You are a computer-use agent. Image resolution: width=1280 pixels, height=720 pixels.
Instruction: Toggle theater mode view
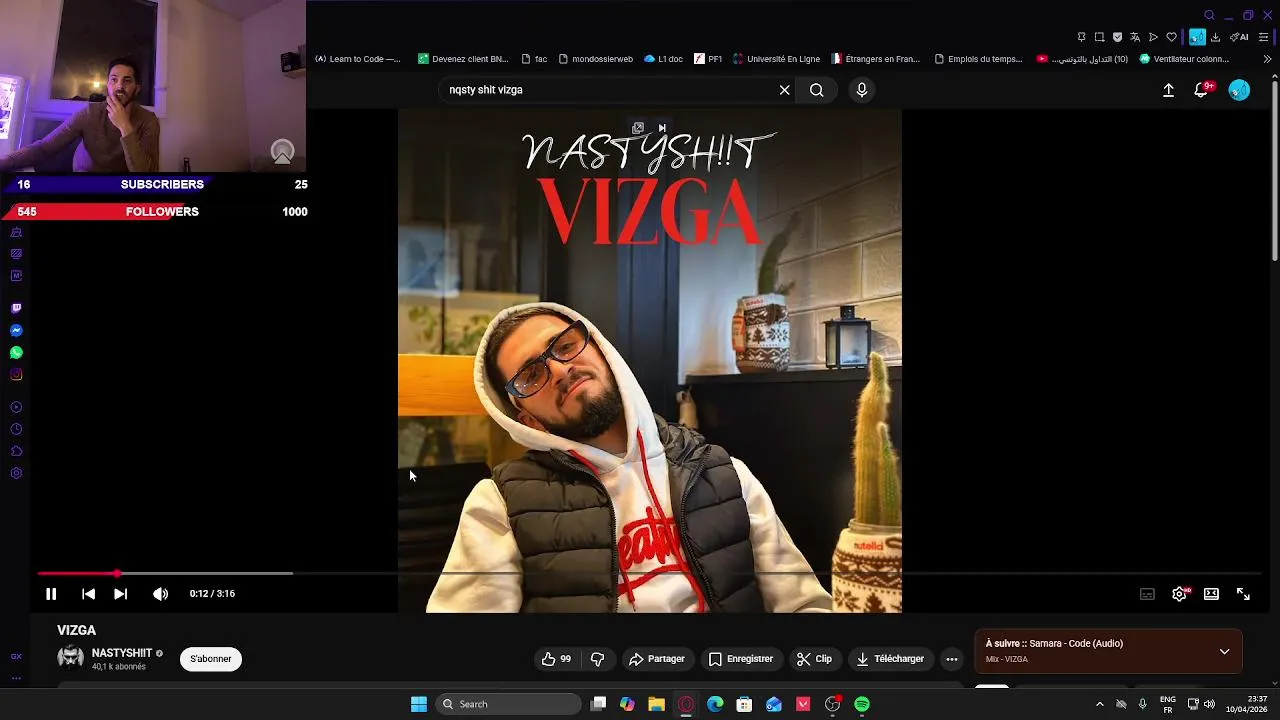click(x=1211, y=594)
